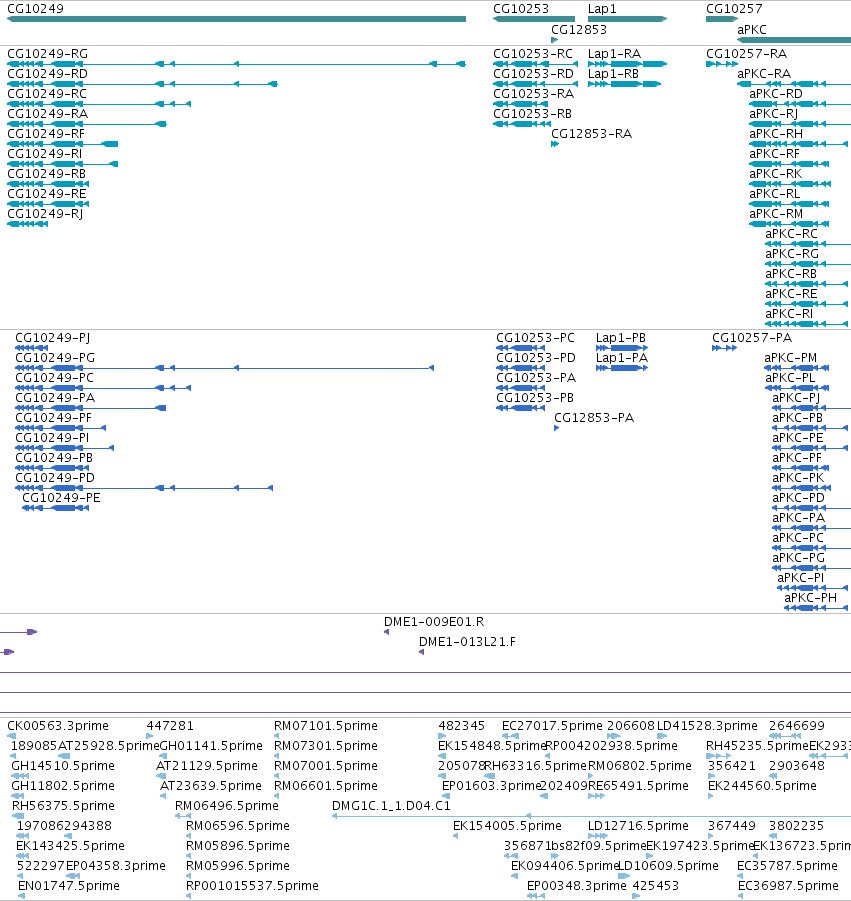Click EST label EN01747.5prime
This screenshot has width=851, height=901.
(69, 885)
